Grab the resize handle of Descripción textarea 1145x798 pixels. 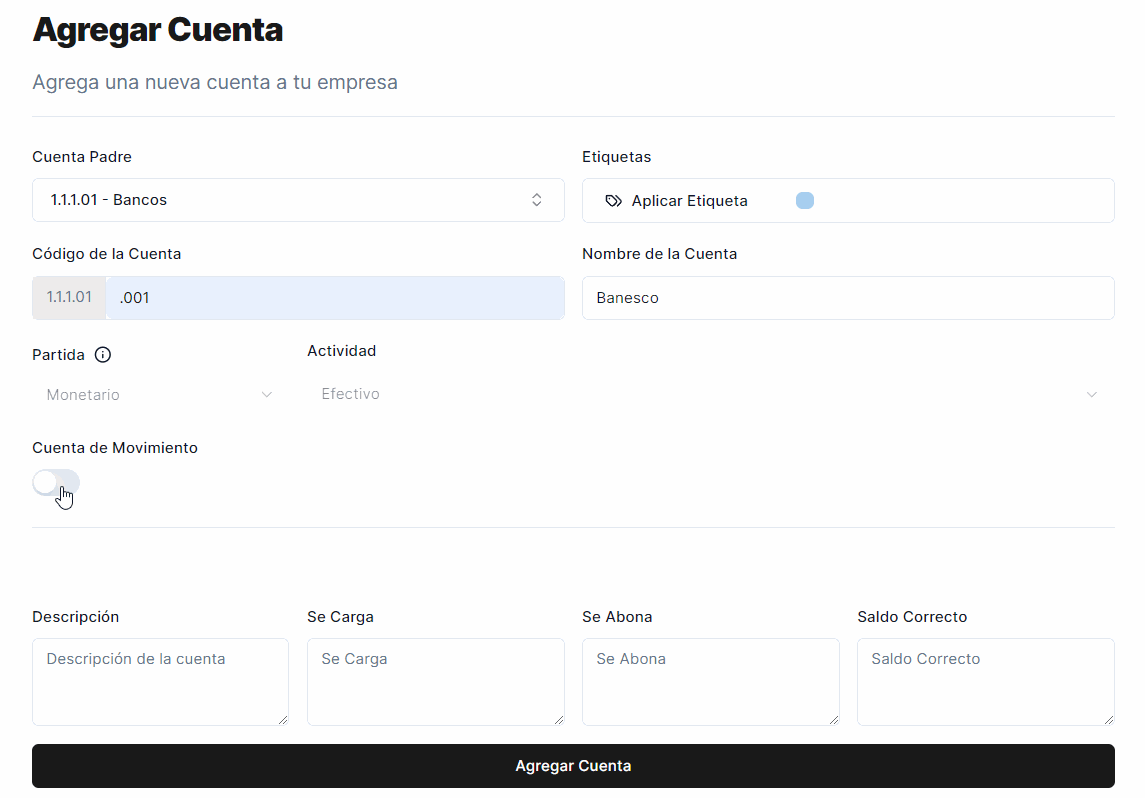(282, 719)
